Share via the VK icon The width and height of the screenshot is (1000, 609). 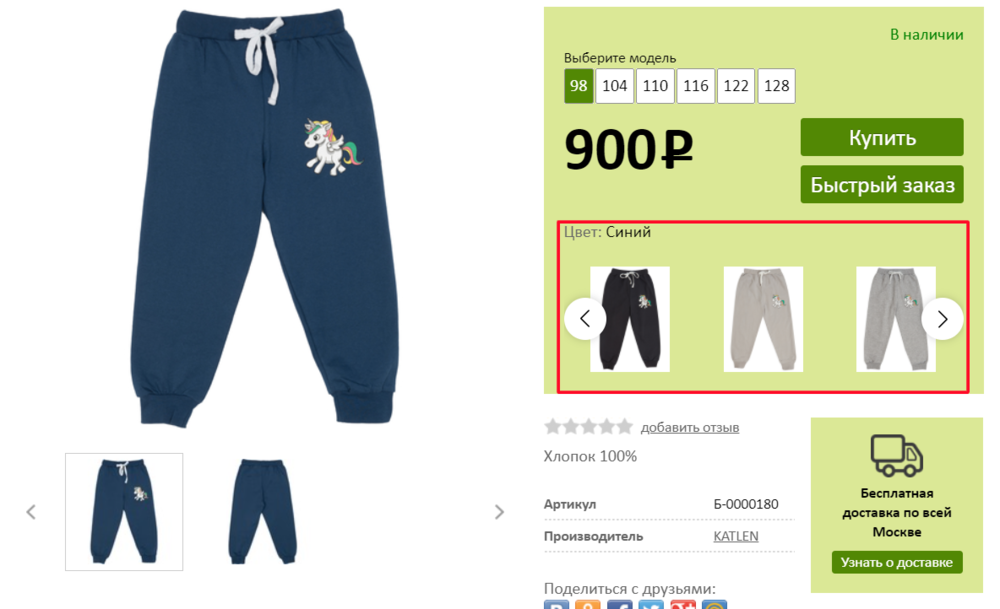(556, 605)
